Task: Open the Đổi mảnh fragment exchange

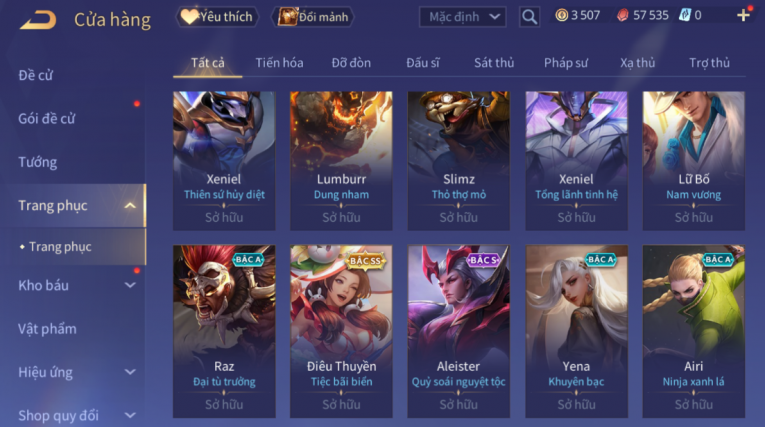Action: (x=313, y=17)
